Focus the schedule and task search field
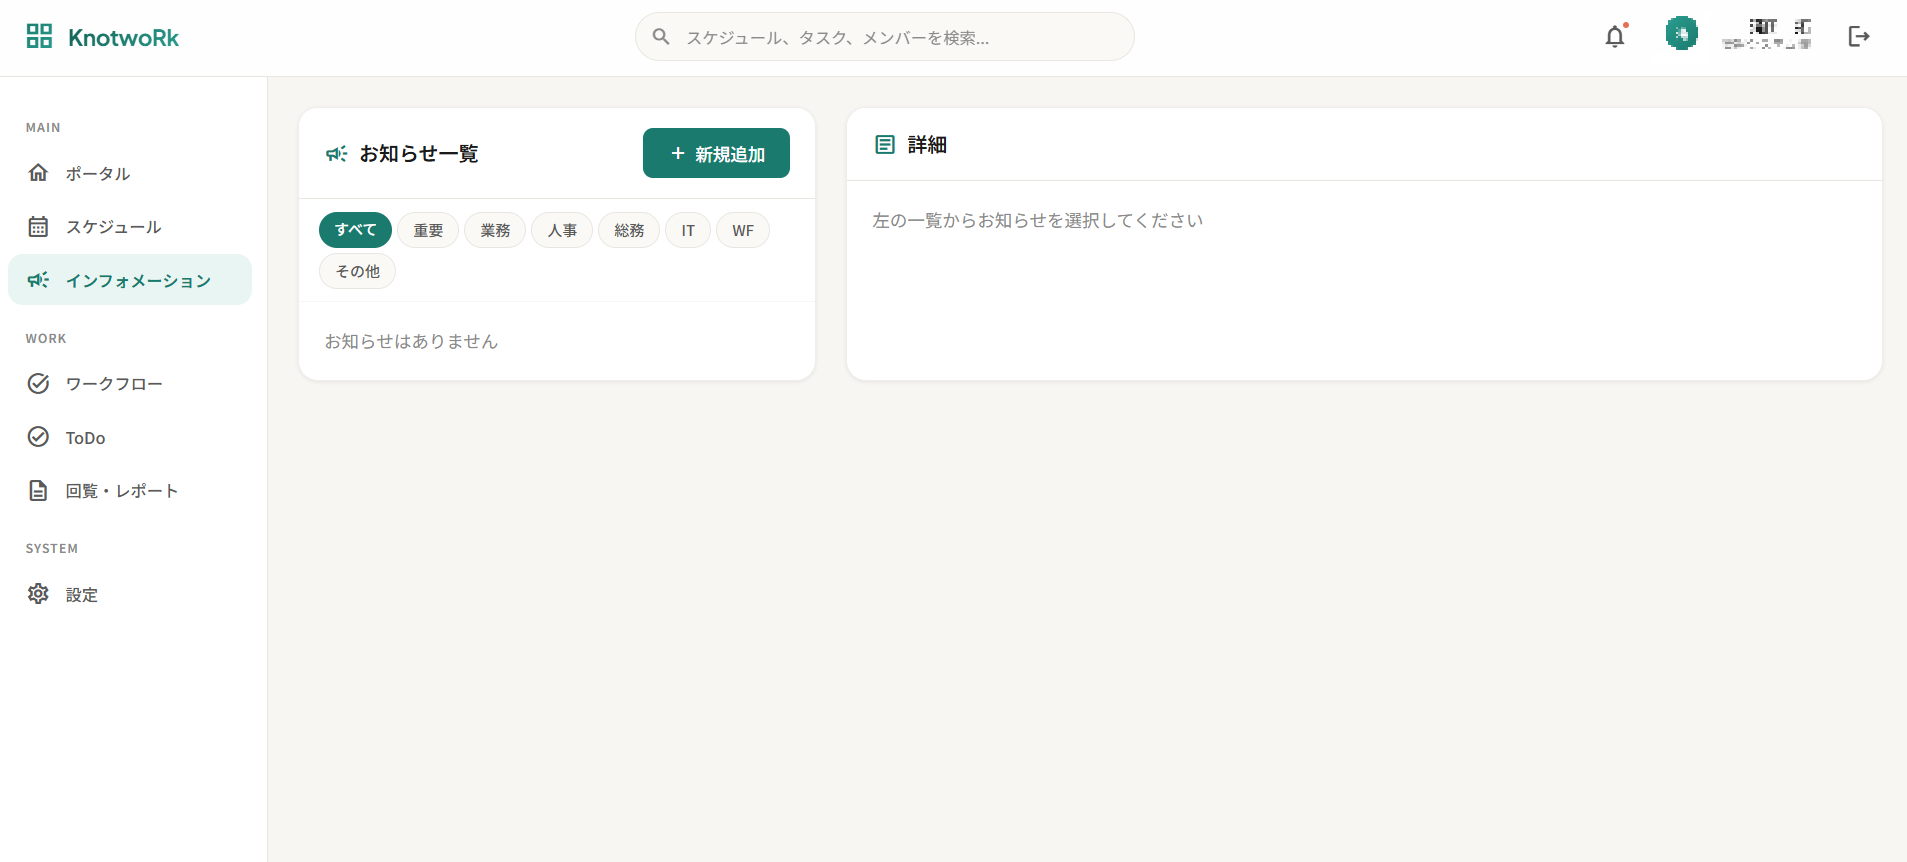 (x=900, y=37)
